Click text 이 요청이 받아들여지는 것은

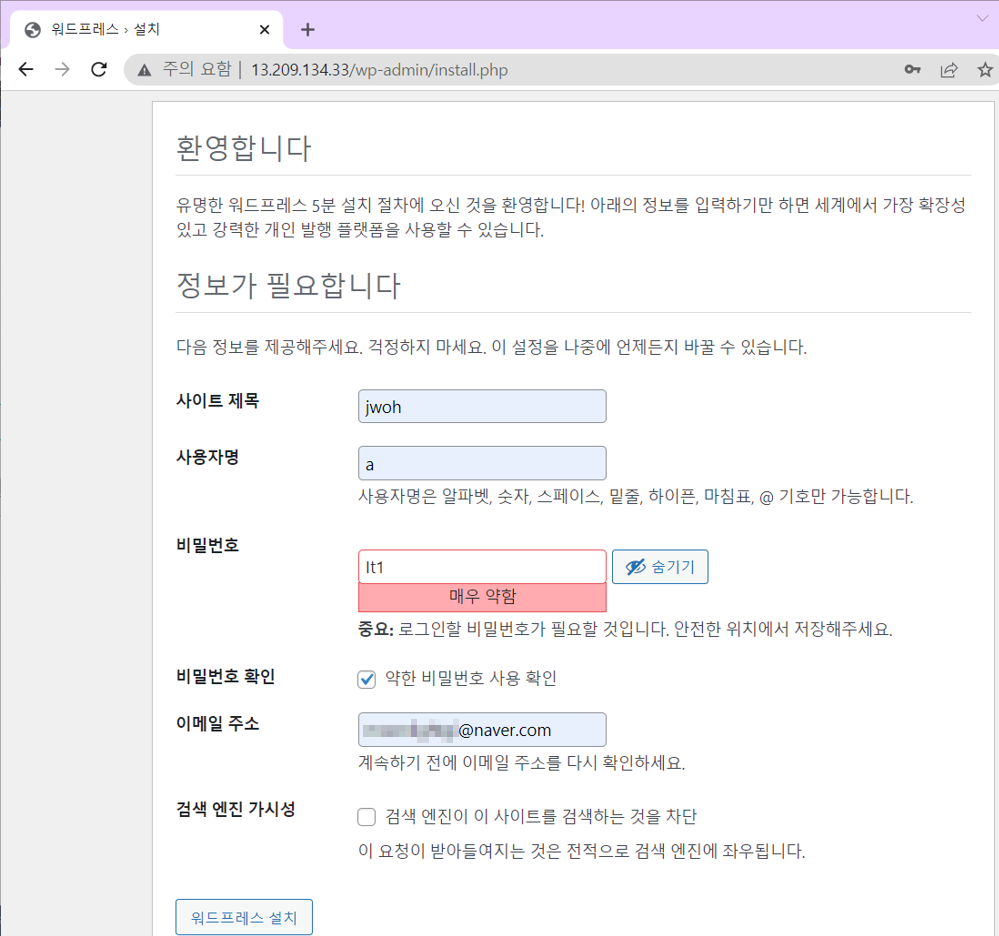coord(582,851)
